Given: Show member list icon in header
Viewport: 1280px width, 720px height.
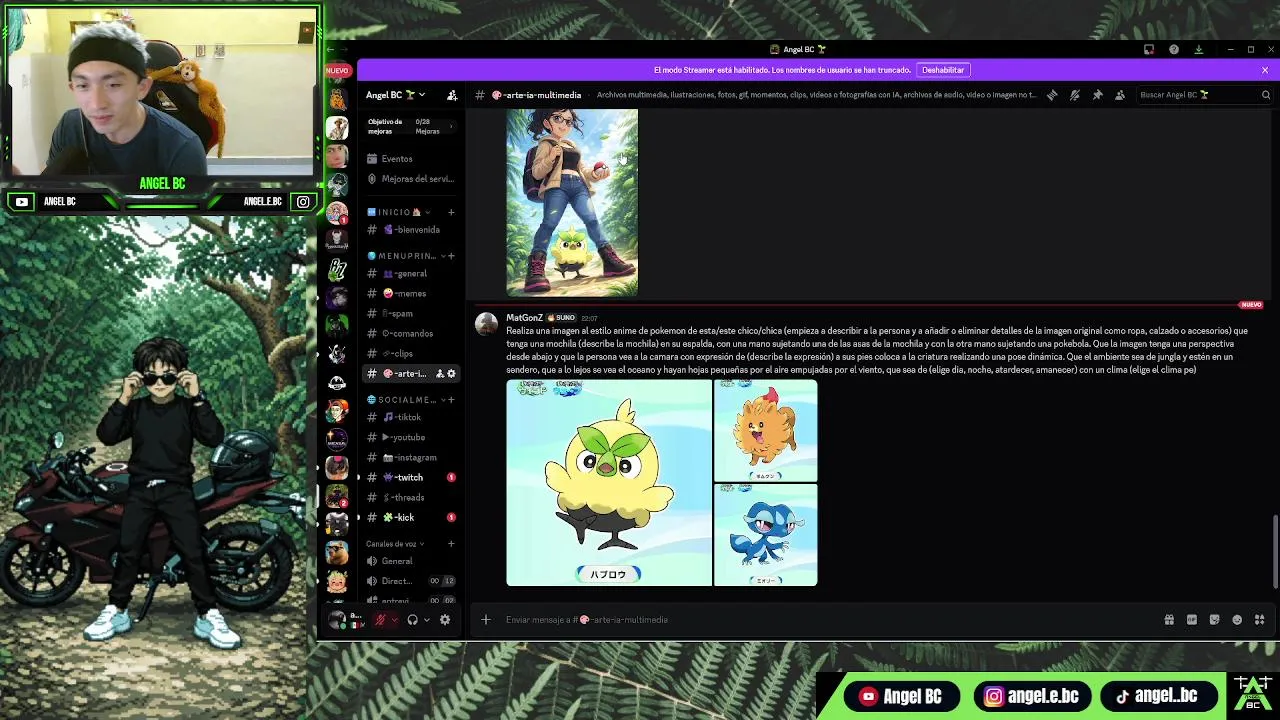Looking at the screenshot, I should (x=1120, y=95).
